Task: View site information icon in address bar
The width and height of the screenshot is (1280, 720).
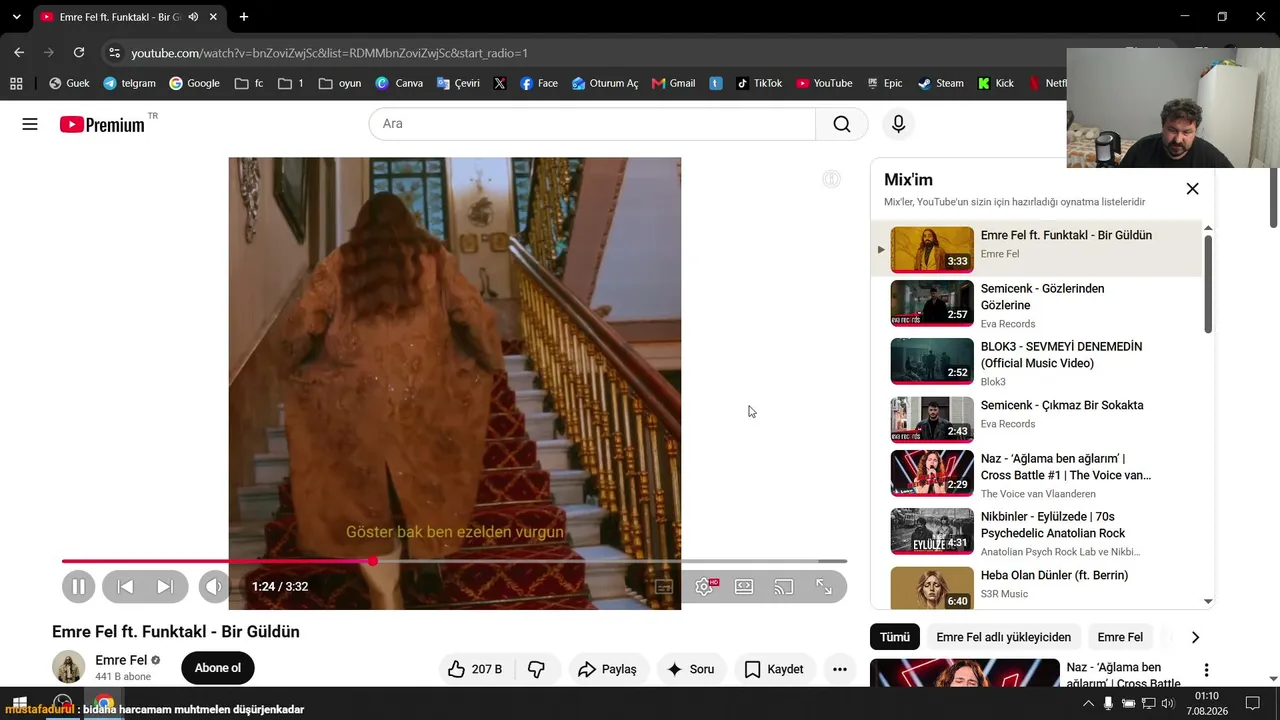Action: (114, 53)
